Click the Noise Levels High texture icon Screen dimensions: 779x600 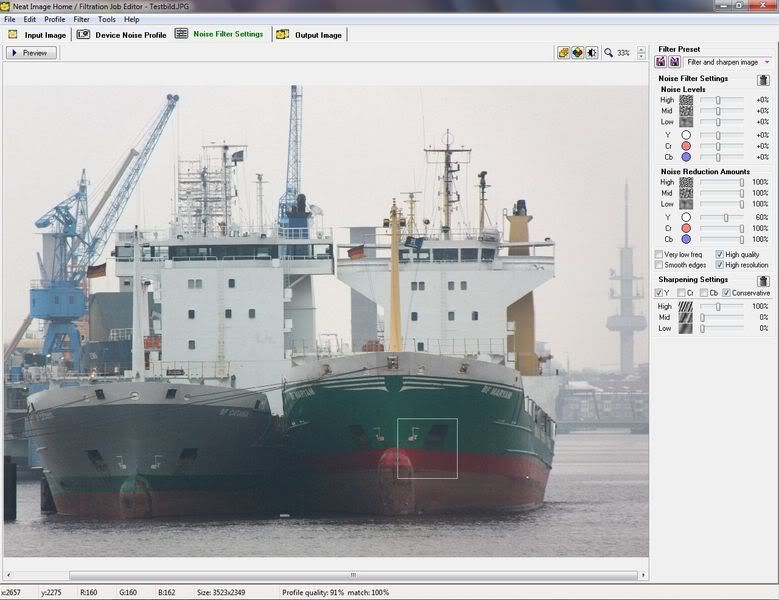pos(686,100)
